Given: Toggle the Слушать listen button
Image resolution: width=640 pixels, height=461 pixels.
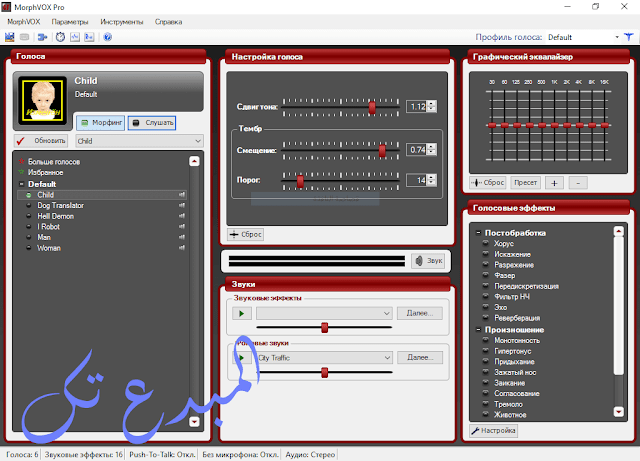Looking at the screenshot, I should pyautogui.click(x=151, y=123).
